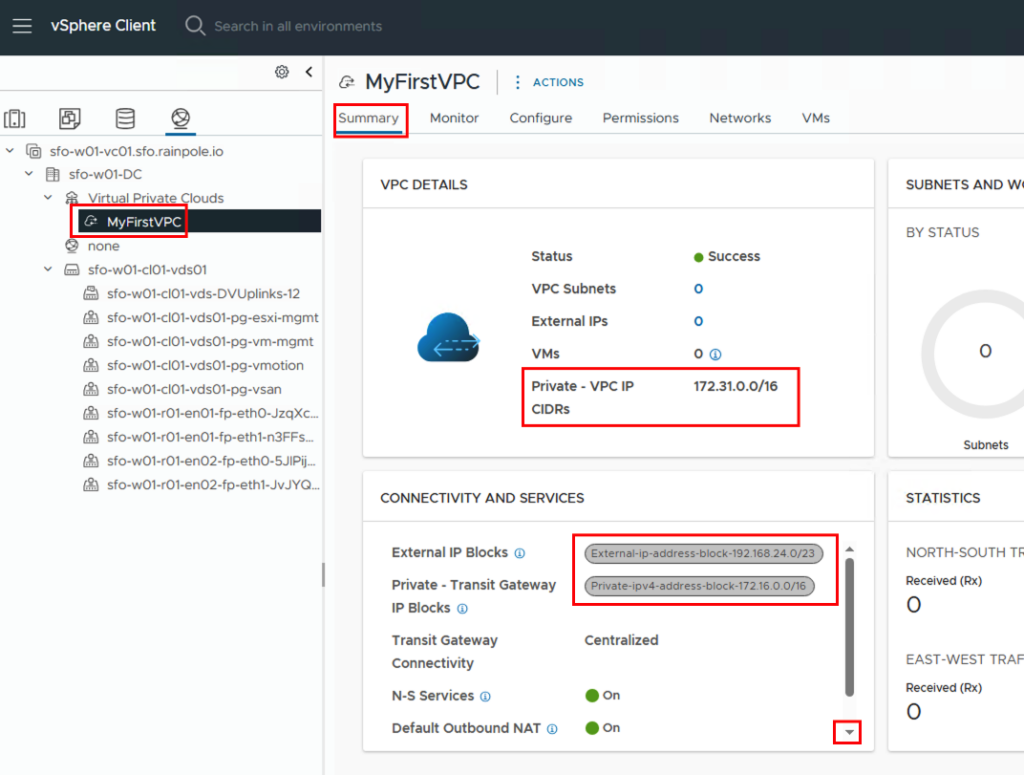This screenshot has height=775, width=1024.
Task: Collapse the left navigation panel
Action: tap(308, 72)
